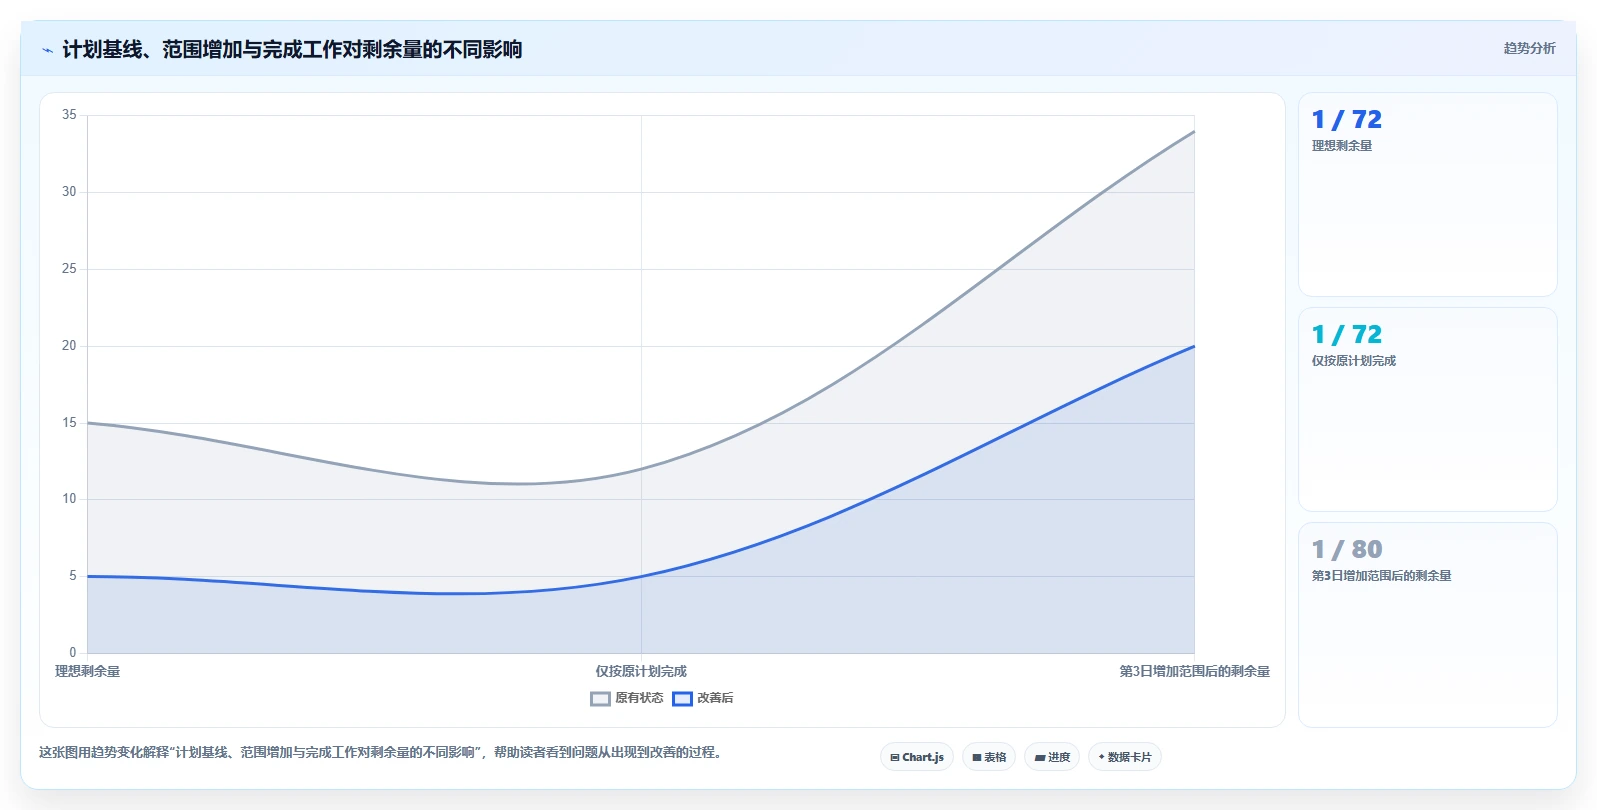Click the 理想剩余量 card label

[1342, 146]
